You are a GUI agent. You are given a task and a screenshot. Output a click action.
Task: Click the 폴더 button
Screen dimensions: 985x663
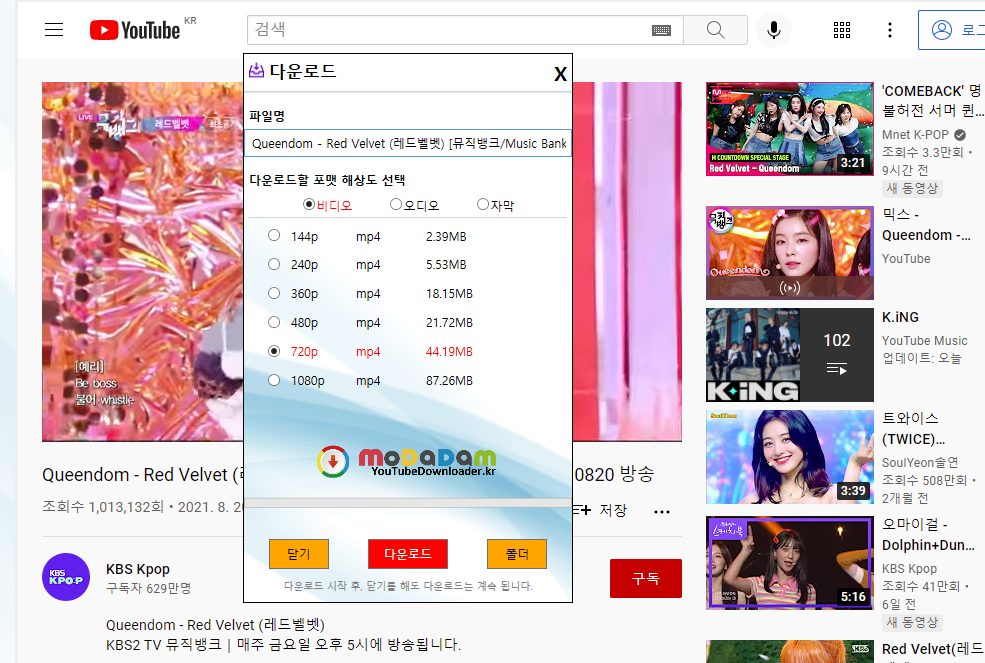517,554
